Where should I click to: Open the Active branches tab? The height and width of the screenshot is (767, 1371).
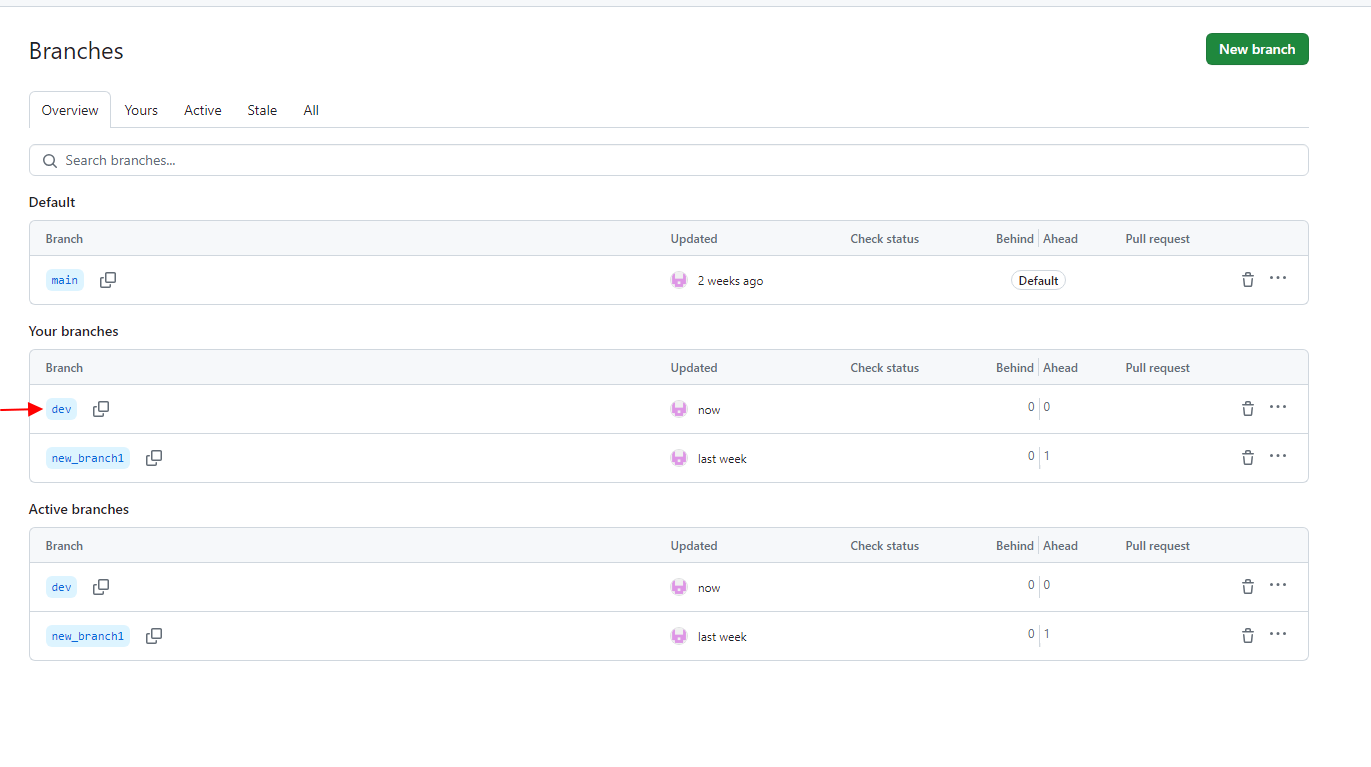pyautogui.click(x=203, y=110)
